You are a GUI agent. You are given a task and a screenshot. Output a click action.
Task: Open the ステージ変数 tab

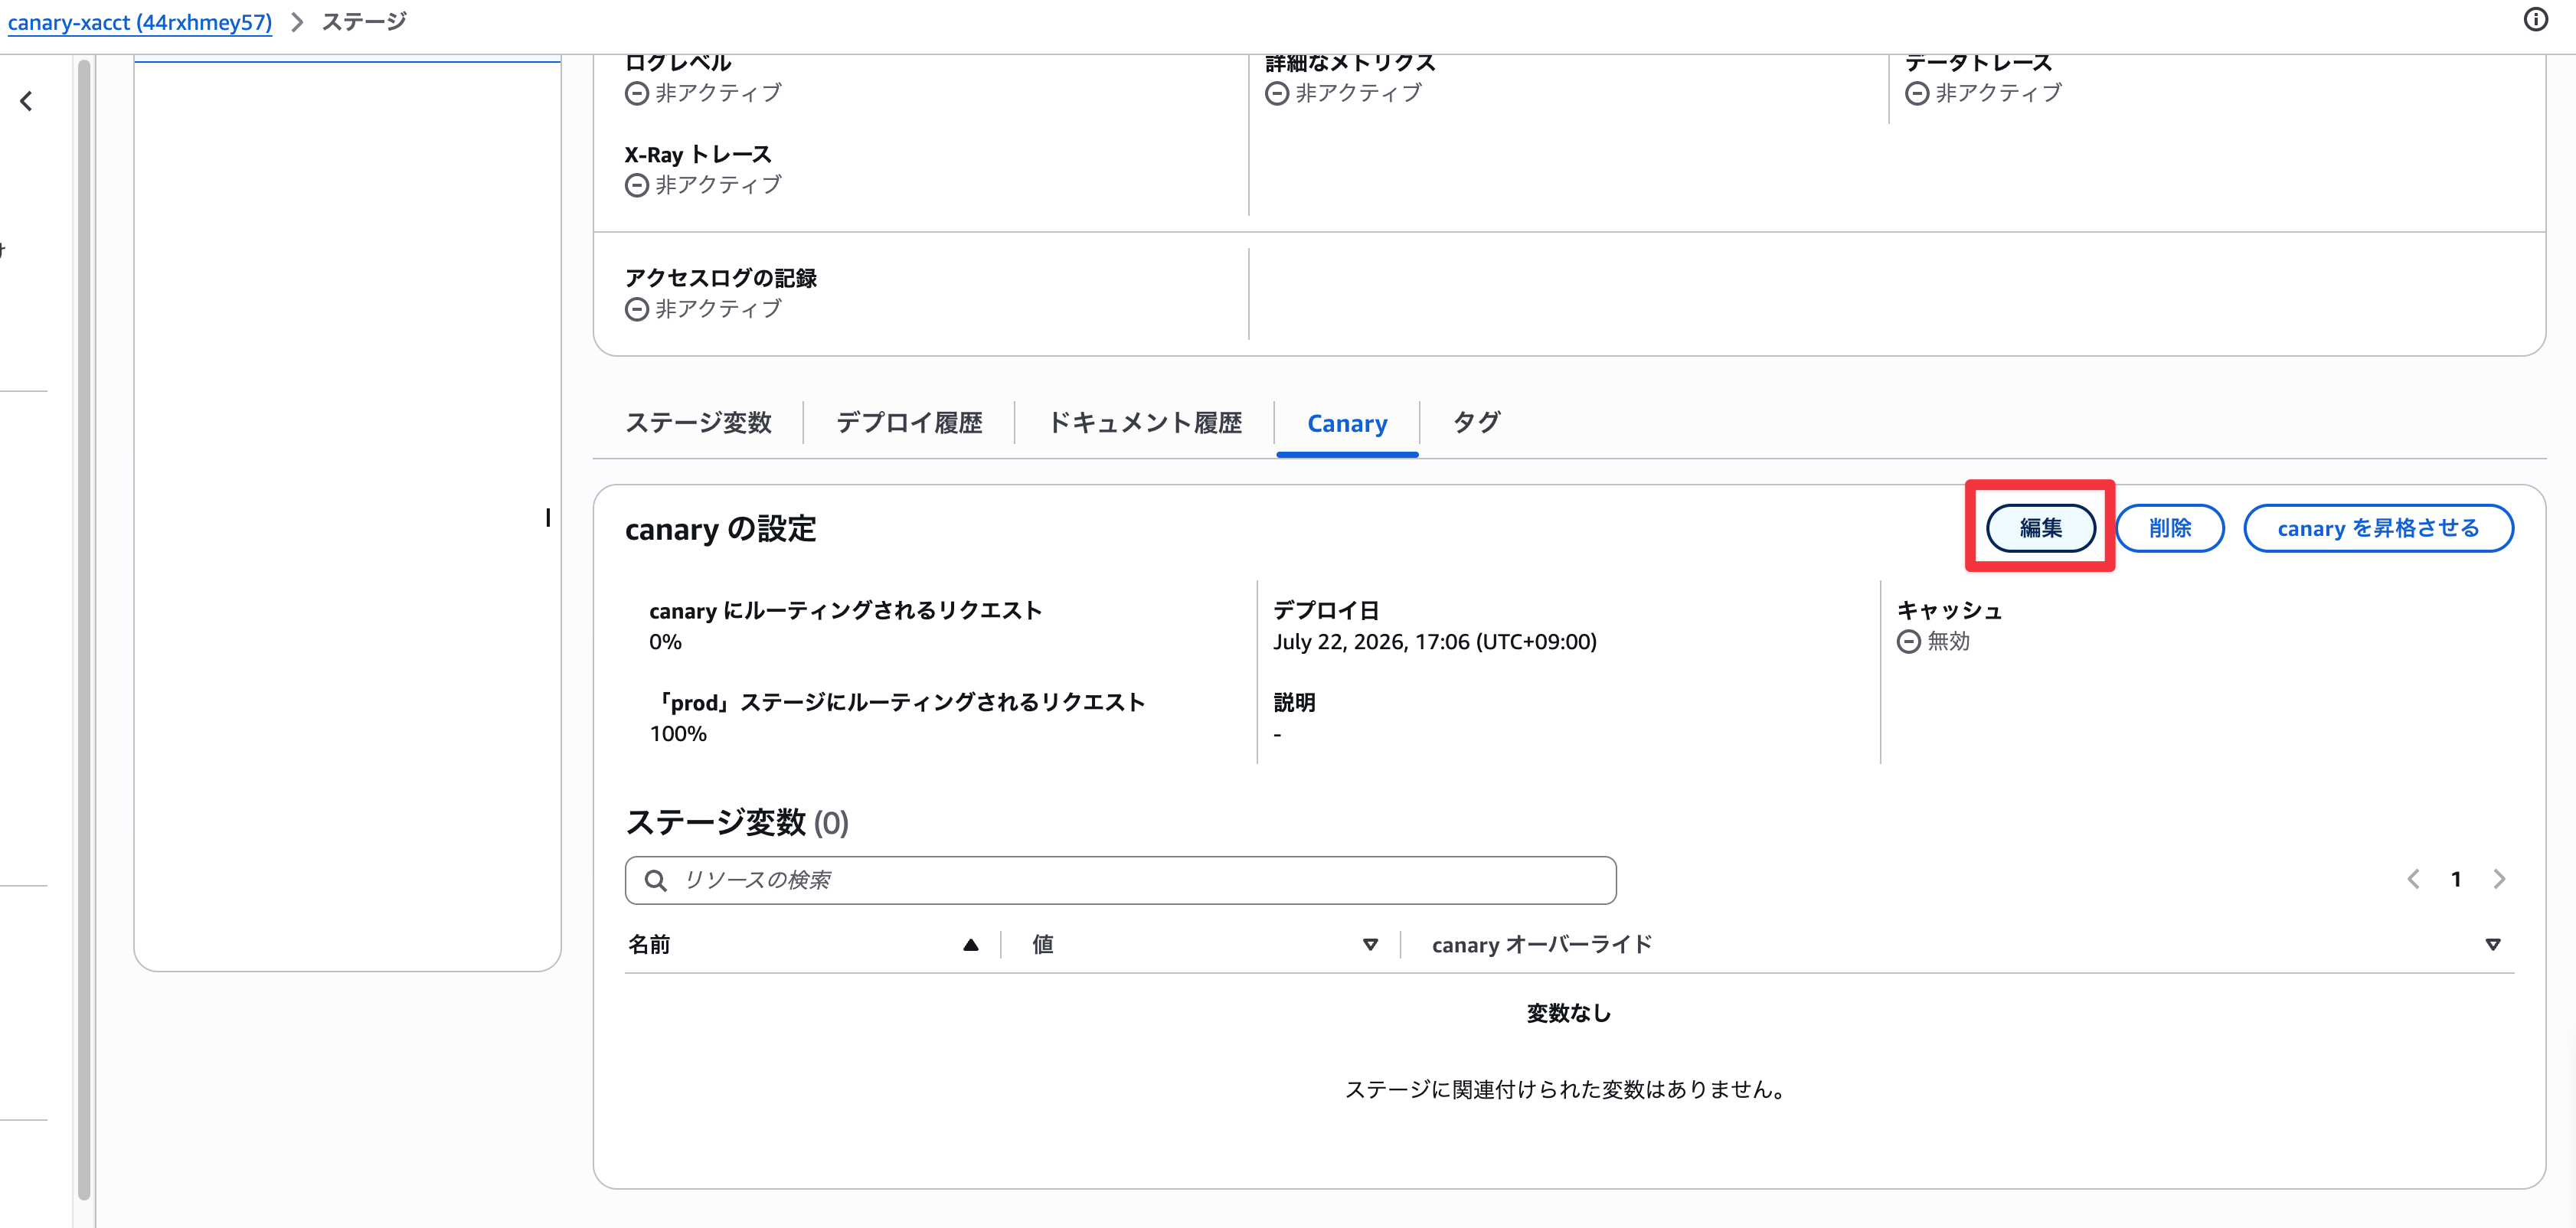698,423
